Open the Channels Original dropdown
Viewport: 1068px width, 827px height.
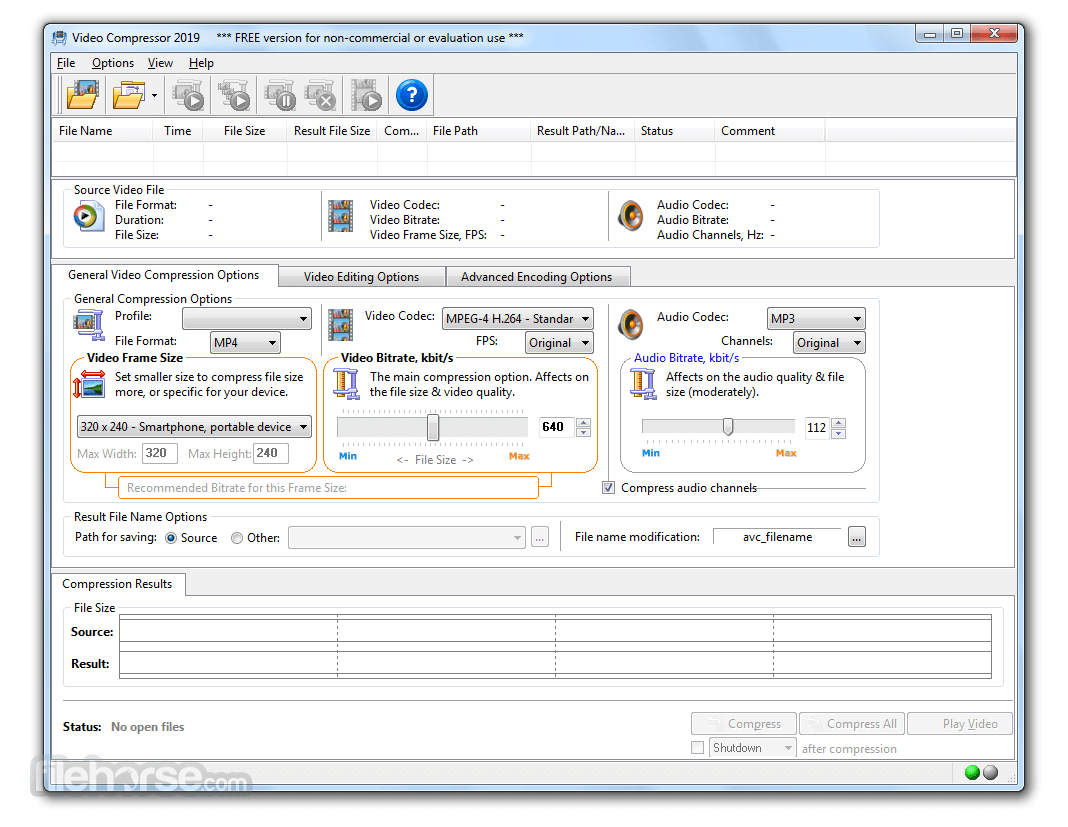point(829,343)
